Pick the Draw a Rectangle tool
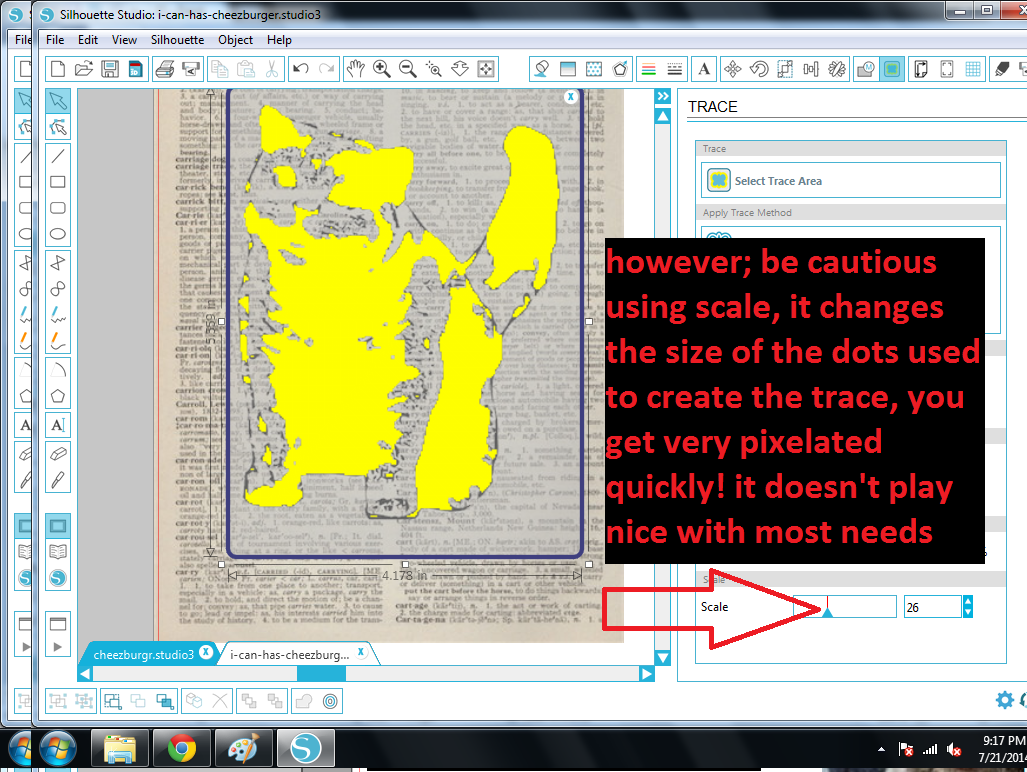The height and width of the screenshot is (772, 1027). [x=58, y=182]
